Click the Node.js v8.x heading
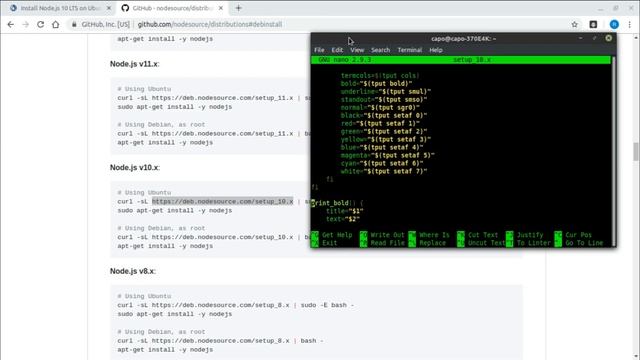This screenshot has height=360, width=640. (x=132, y=271)
